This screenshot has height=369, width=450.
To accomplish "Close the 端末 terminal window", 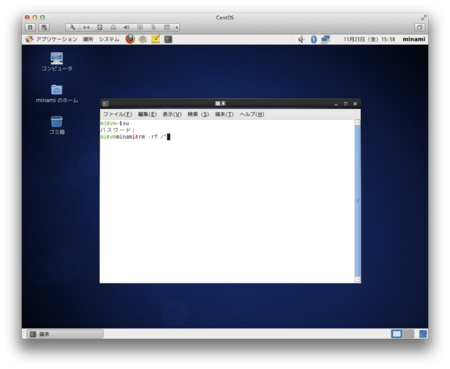I will (355, 104).
